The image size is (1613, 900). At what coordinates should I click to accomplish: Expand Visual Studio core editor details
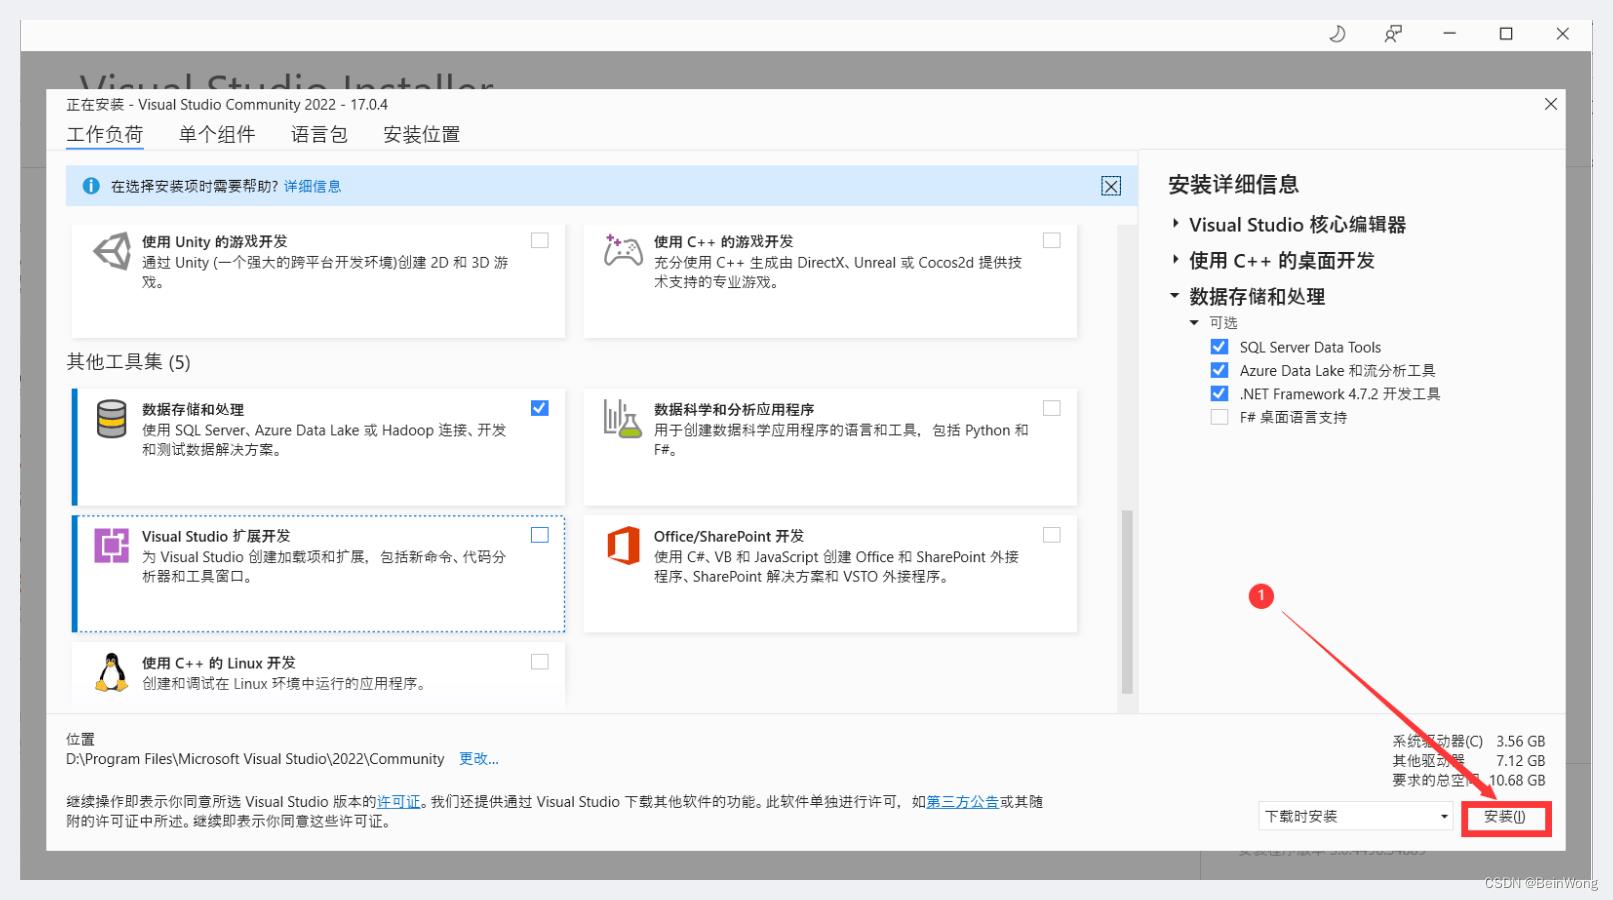1176,224
